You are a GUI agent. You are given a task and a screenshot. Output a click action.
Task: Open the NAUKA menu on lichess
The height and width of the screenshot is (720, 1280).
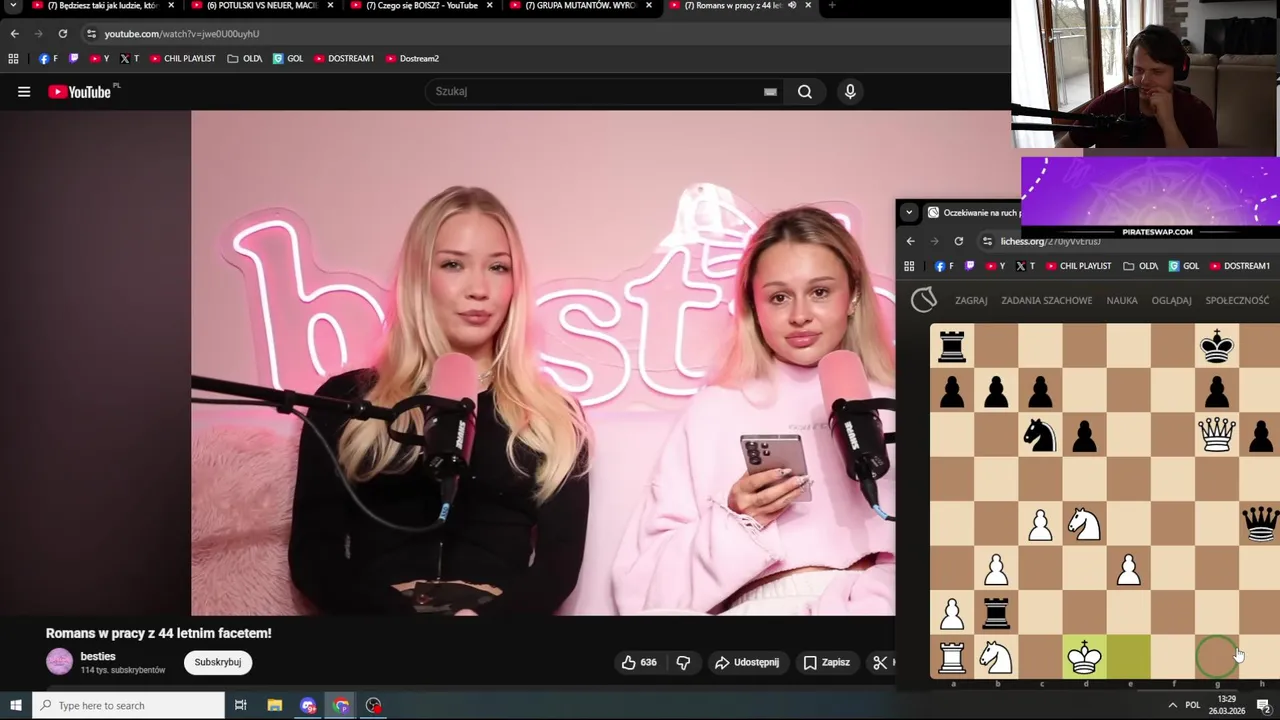(1122, 300)
